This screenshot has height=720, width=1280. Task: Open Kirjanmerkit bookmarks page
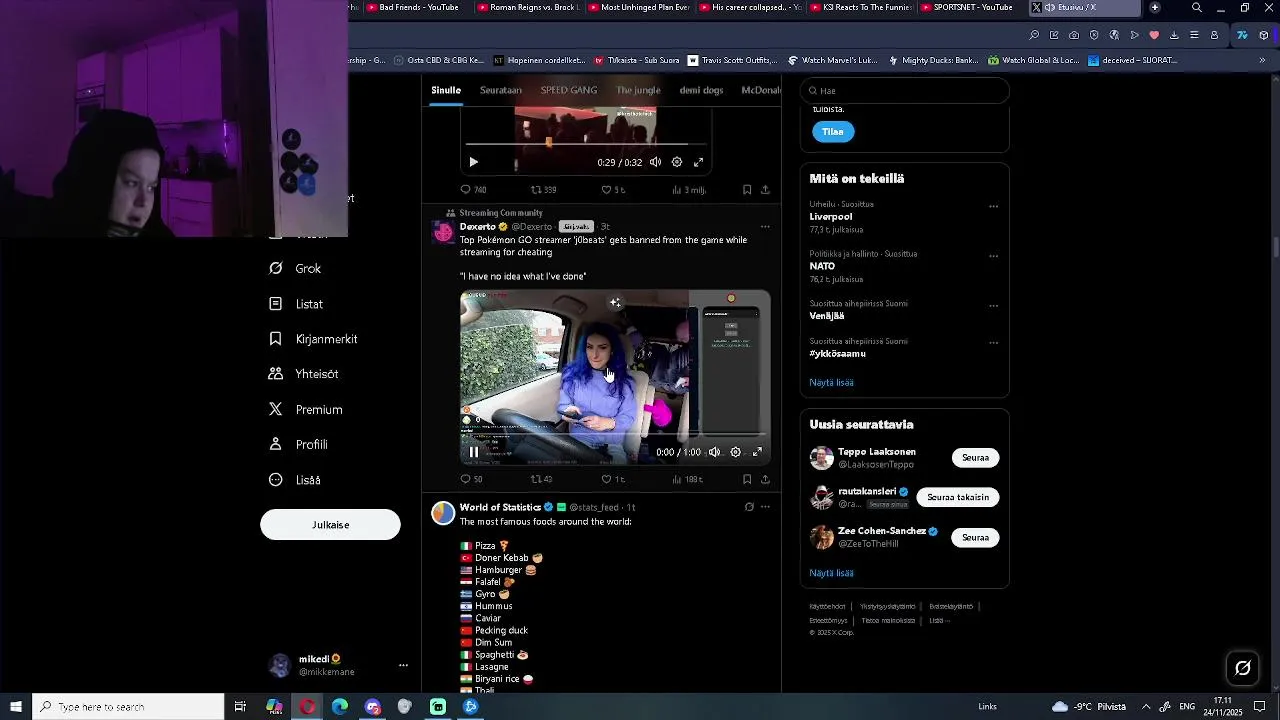pos(313,339)
